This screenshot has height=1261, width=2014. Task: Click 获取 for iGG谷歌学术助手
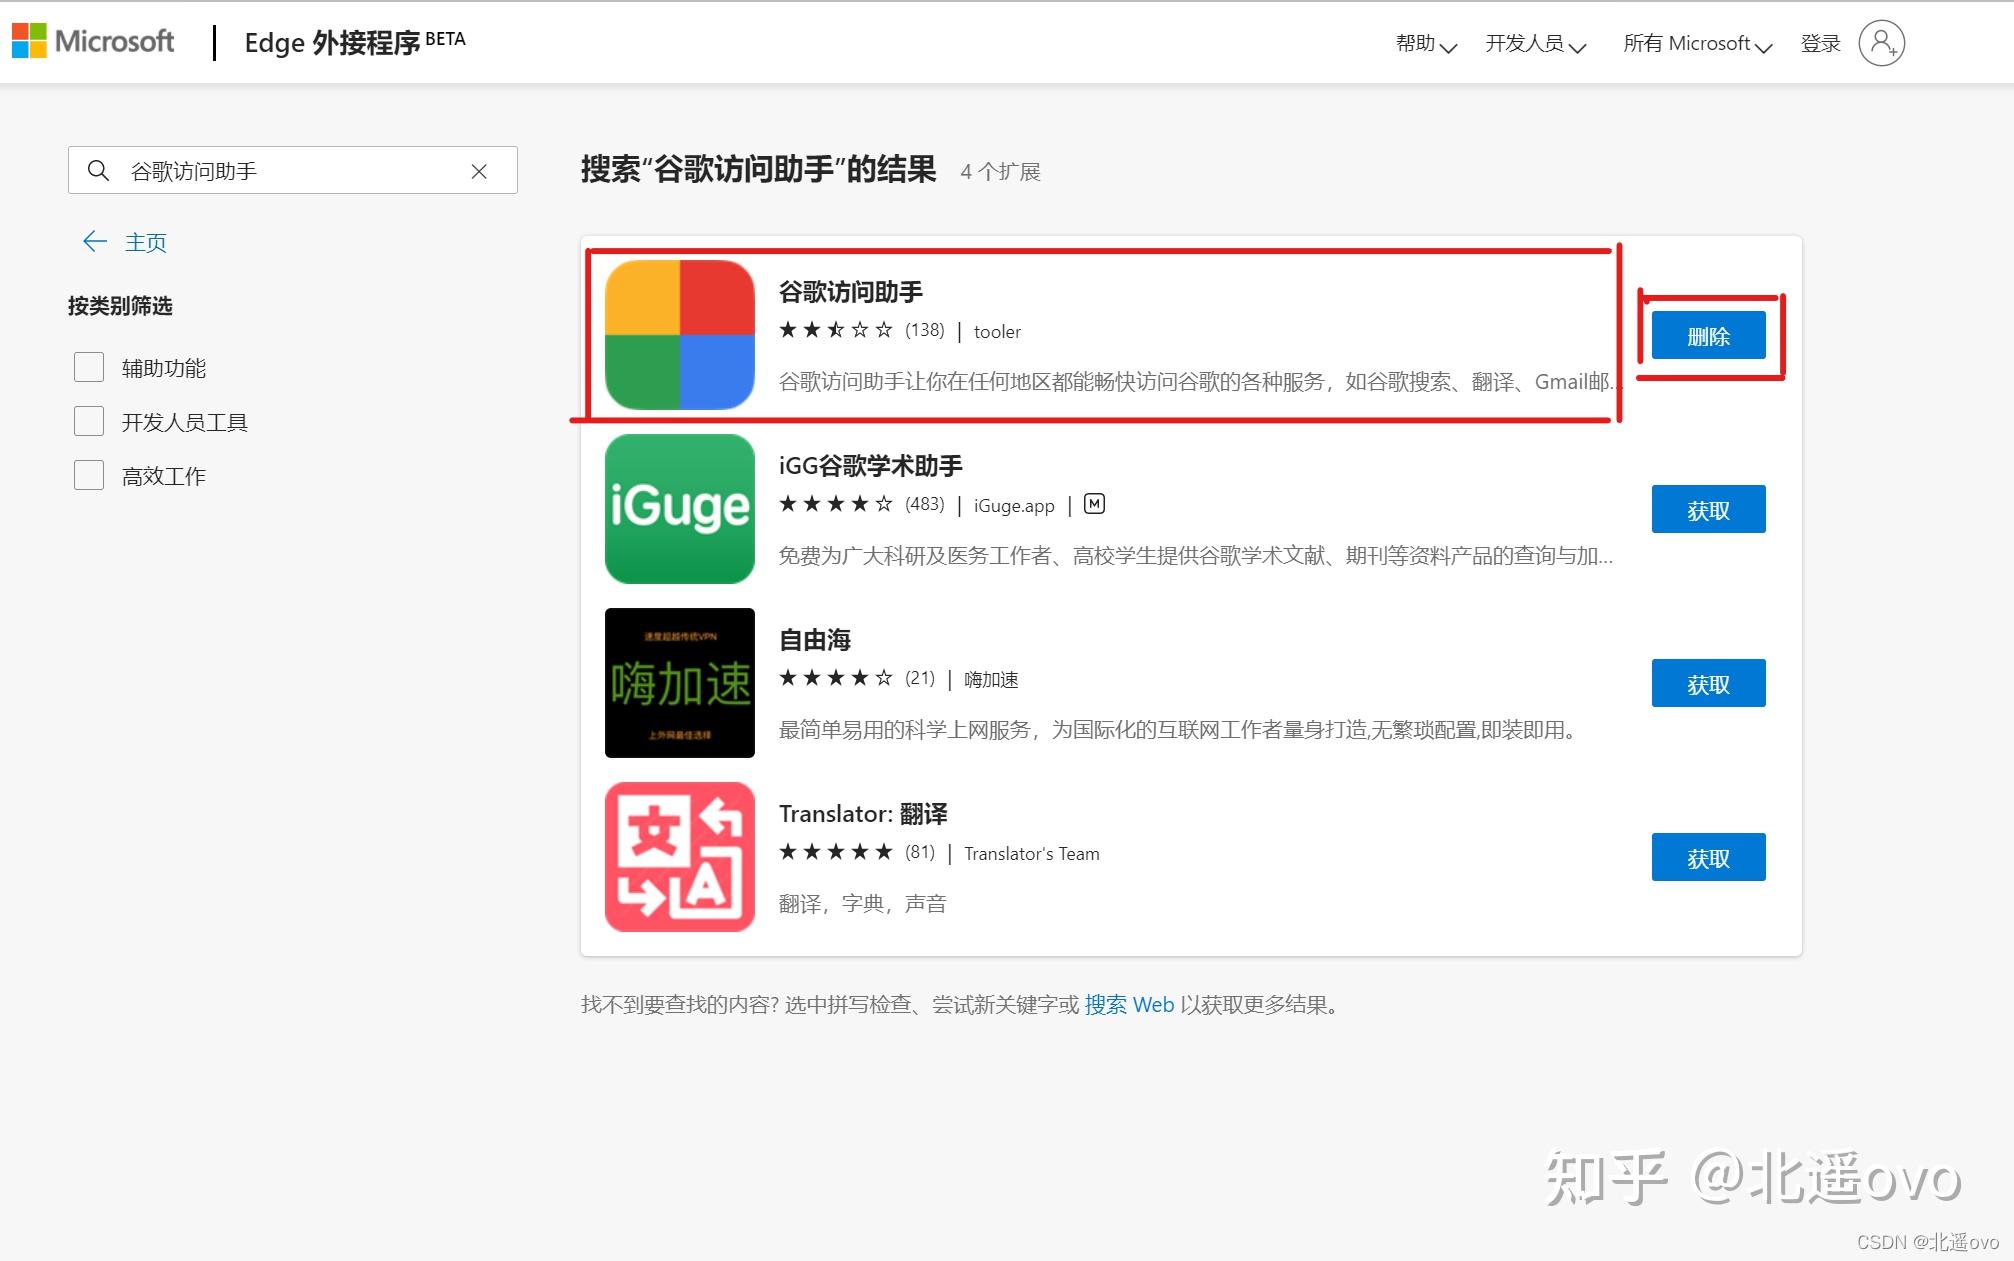tap(1708, 510)
